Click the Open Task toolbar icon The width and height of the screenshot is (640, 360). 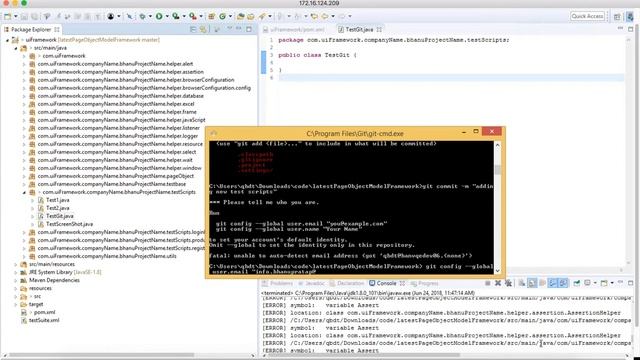click(x=250, y=16)
